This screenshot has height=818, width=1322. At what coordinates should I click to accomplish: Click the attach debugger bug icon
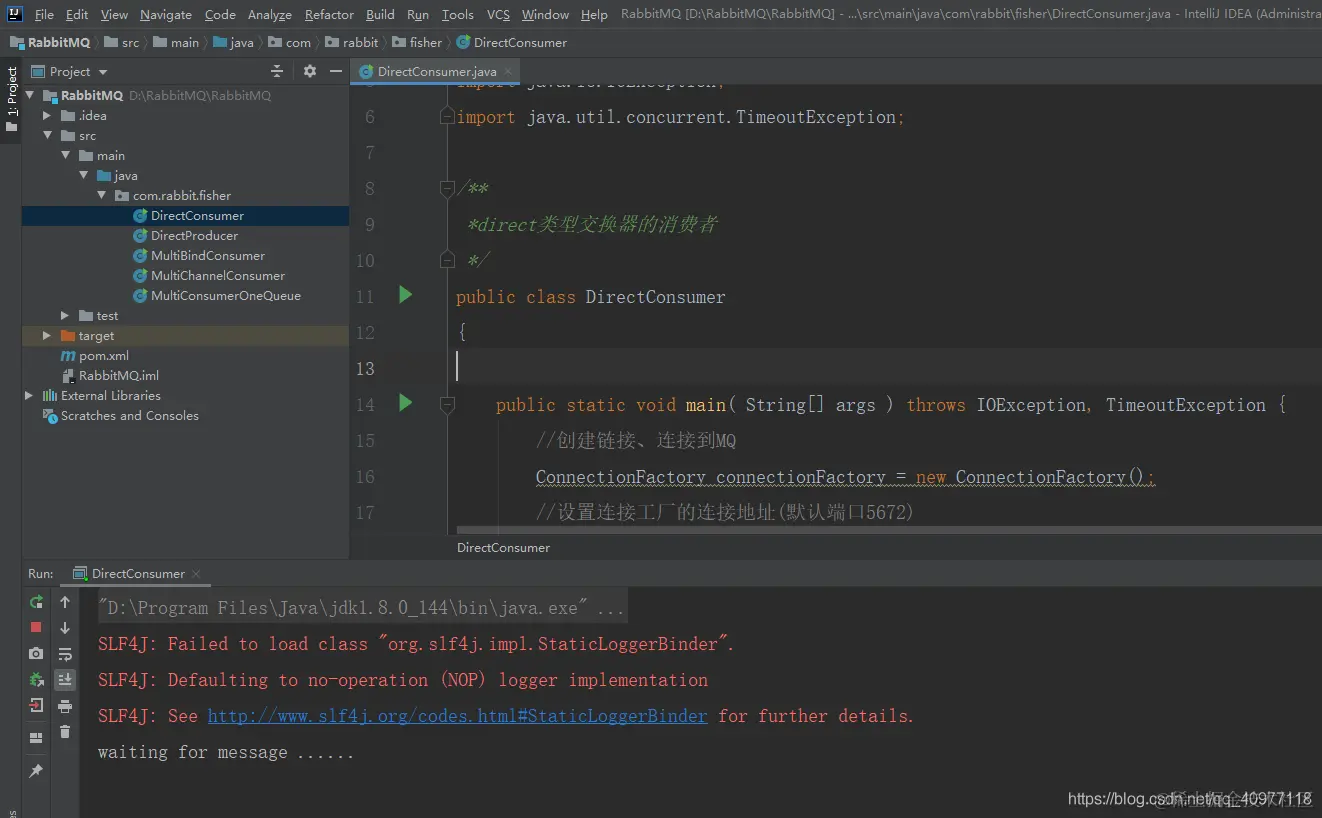[36, 679]
